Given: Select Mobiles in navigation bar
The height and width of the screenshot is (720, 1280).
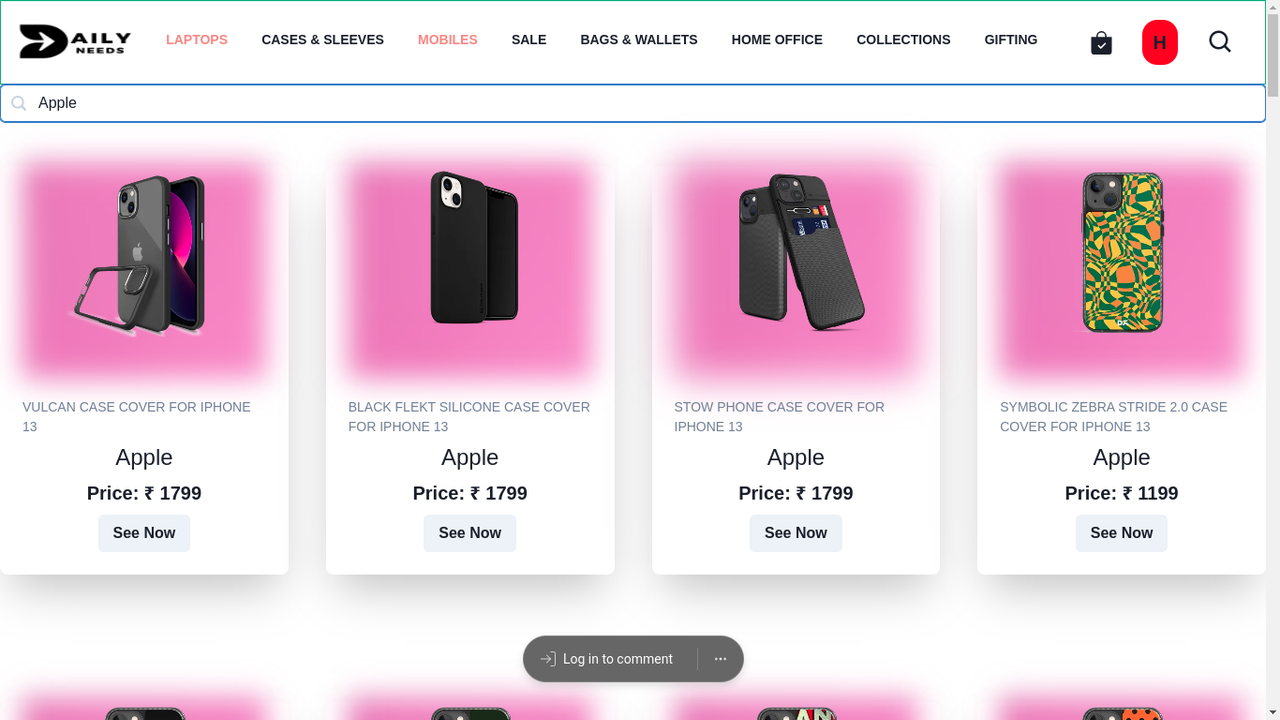Looking at the screenshot, I should (x=448, y=40).
